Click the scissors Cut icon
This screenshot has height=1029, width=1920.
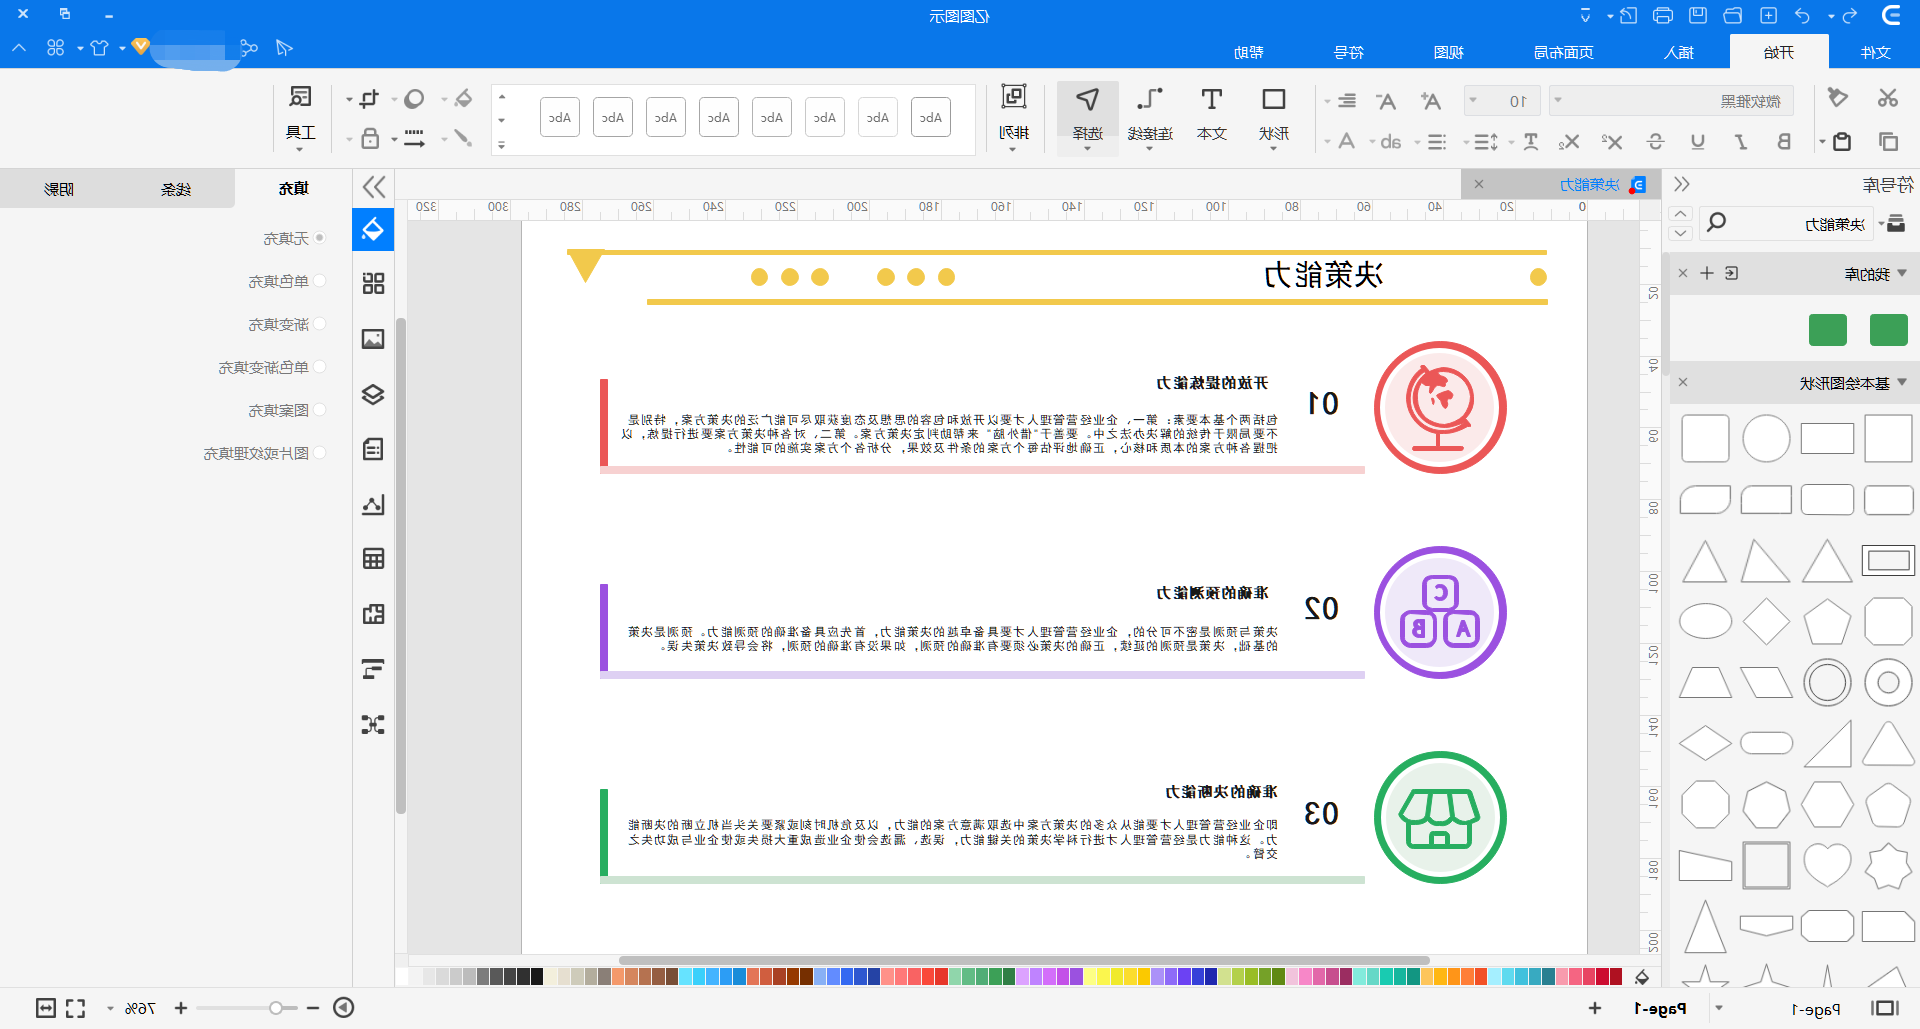1887,98
